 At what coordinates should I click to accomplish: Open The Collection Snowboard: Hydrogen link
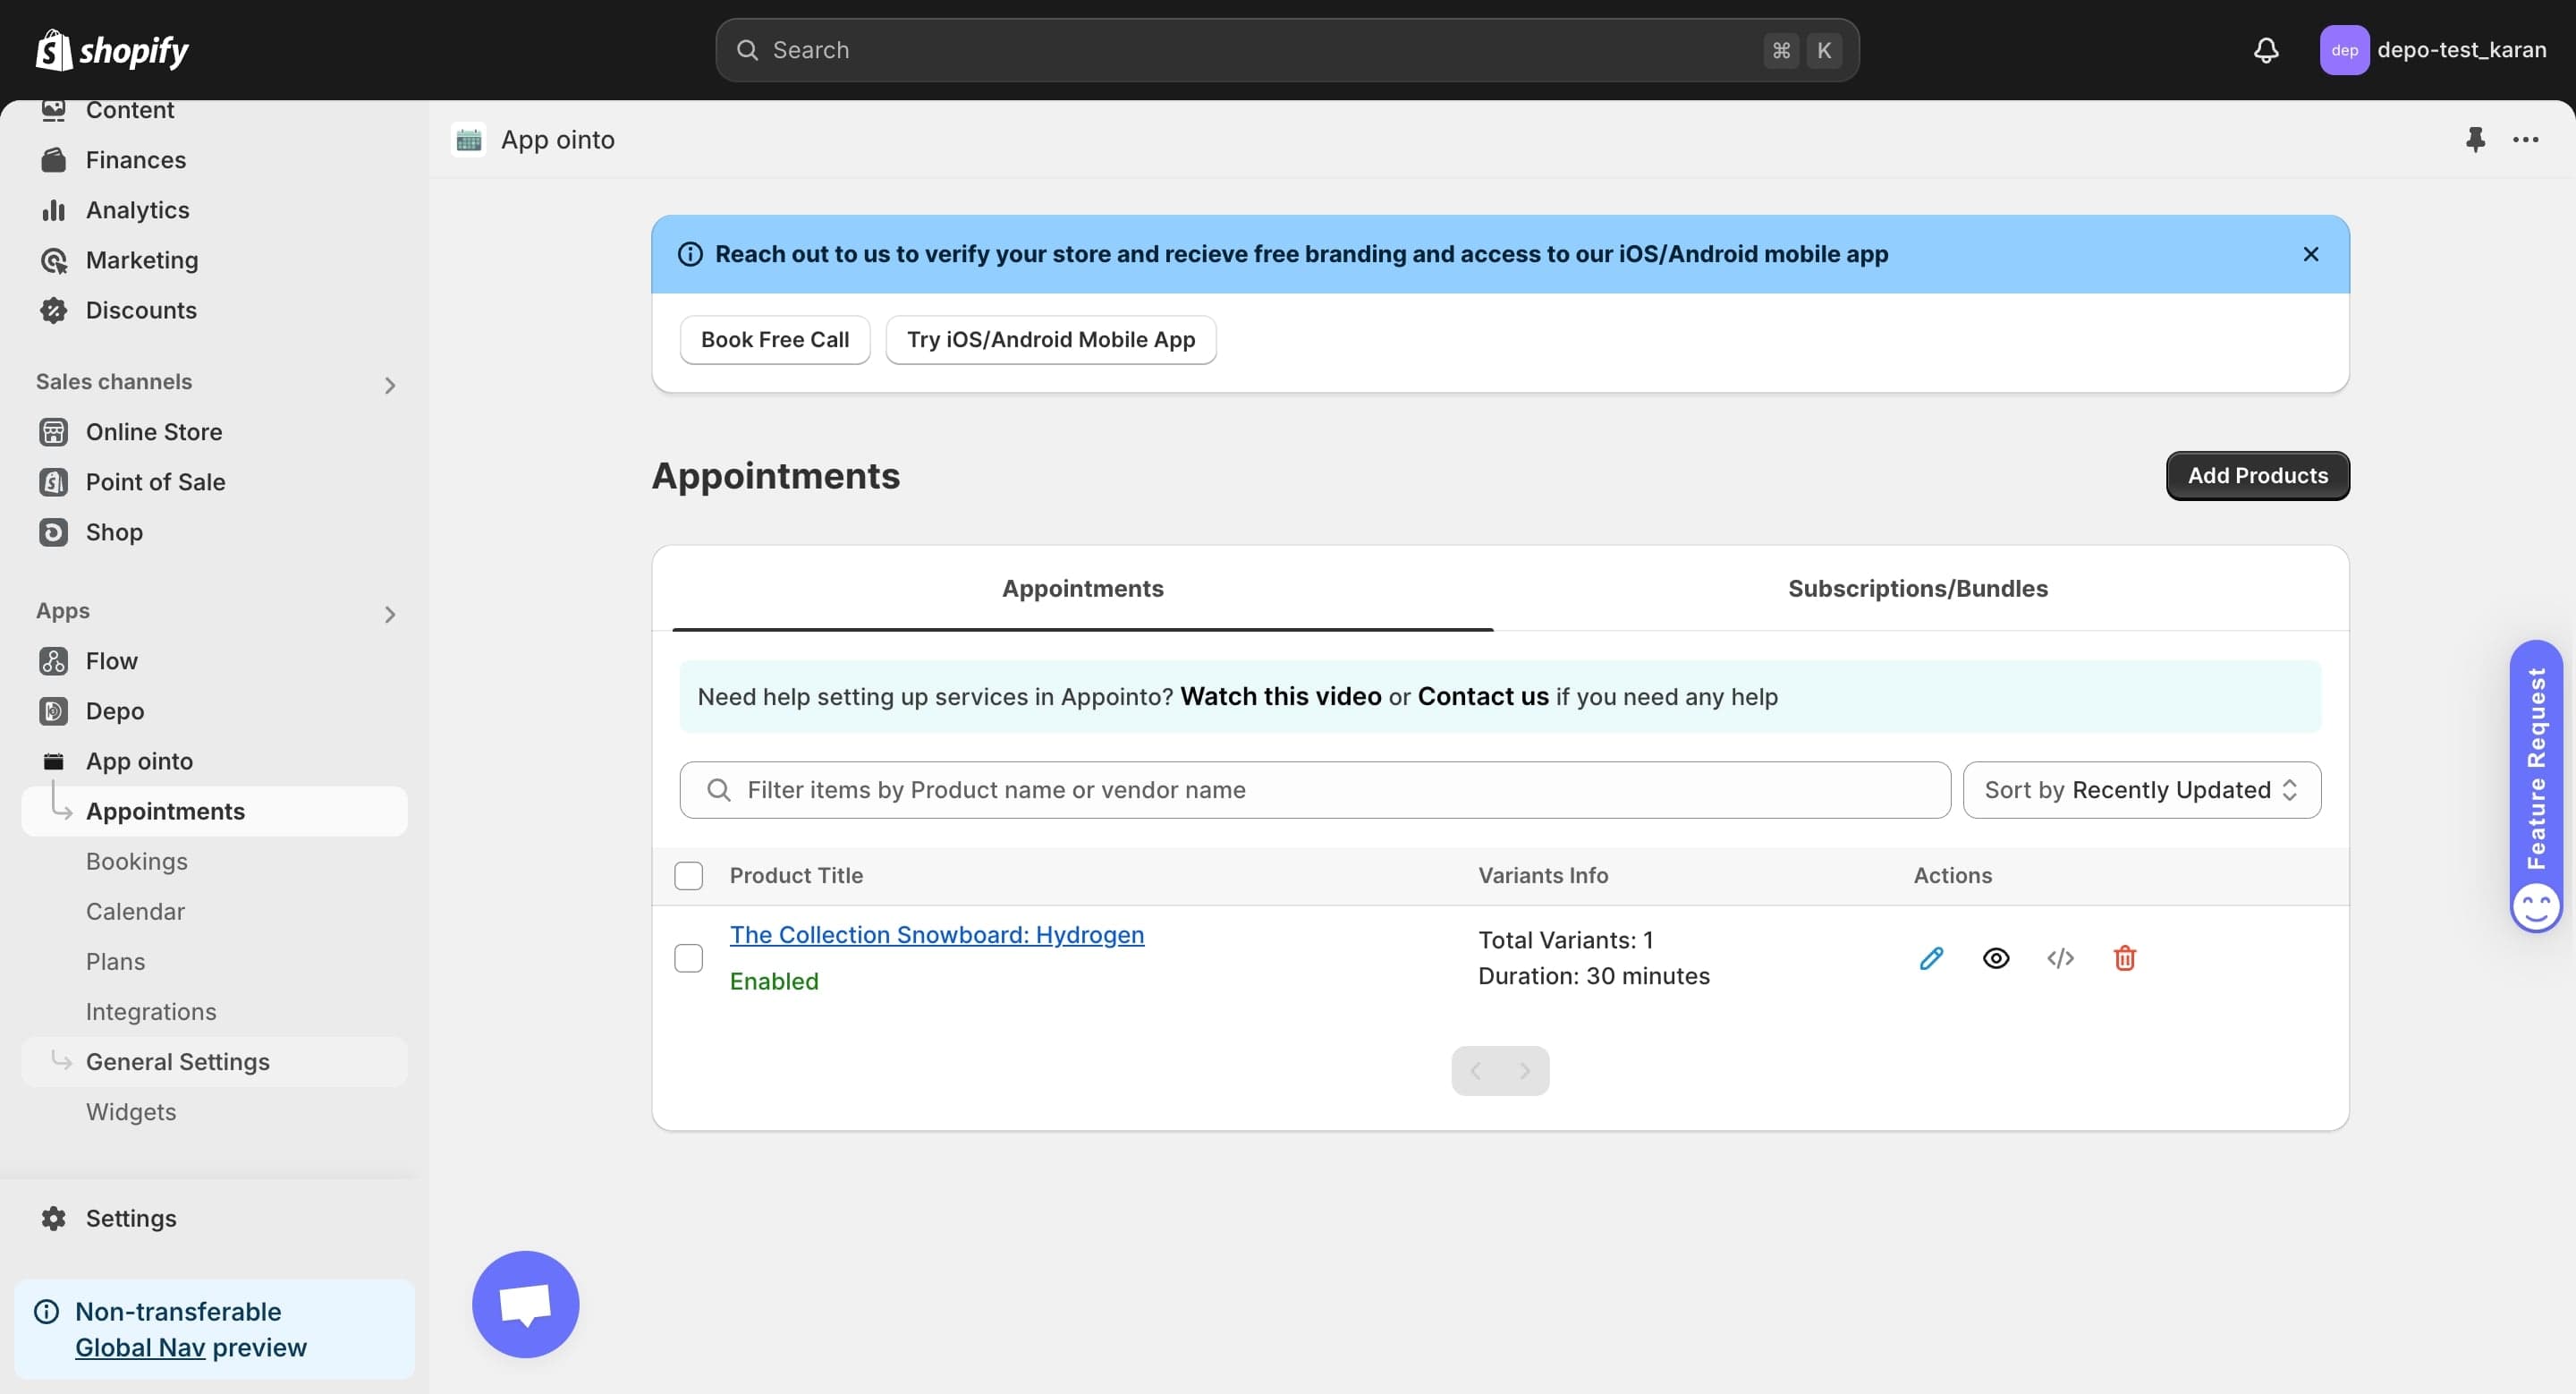tap(937, 935)
